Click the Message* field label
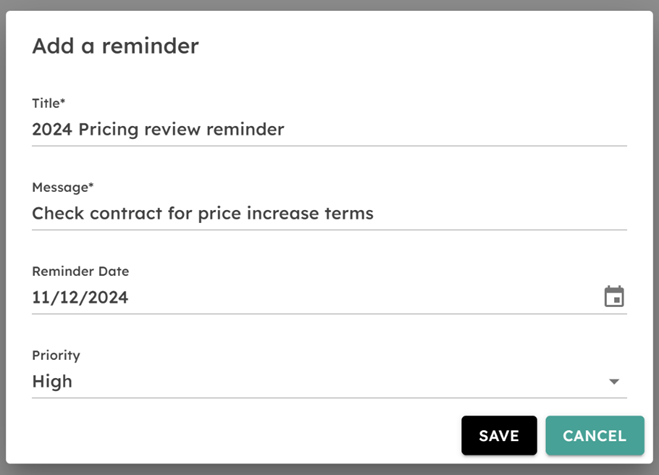 click(63, 187)
